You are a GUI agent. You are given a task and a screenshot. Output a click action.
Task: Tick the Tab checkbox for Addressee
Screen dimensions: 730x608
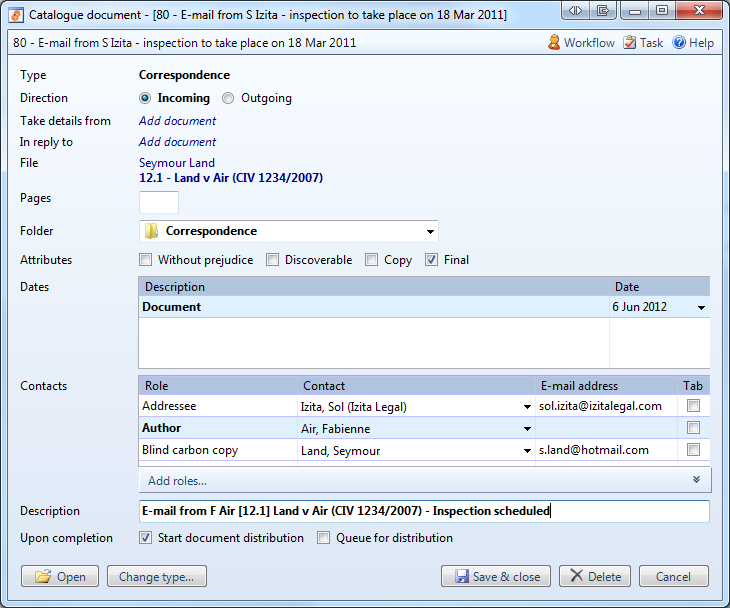(693, 406)
